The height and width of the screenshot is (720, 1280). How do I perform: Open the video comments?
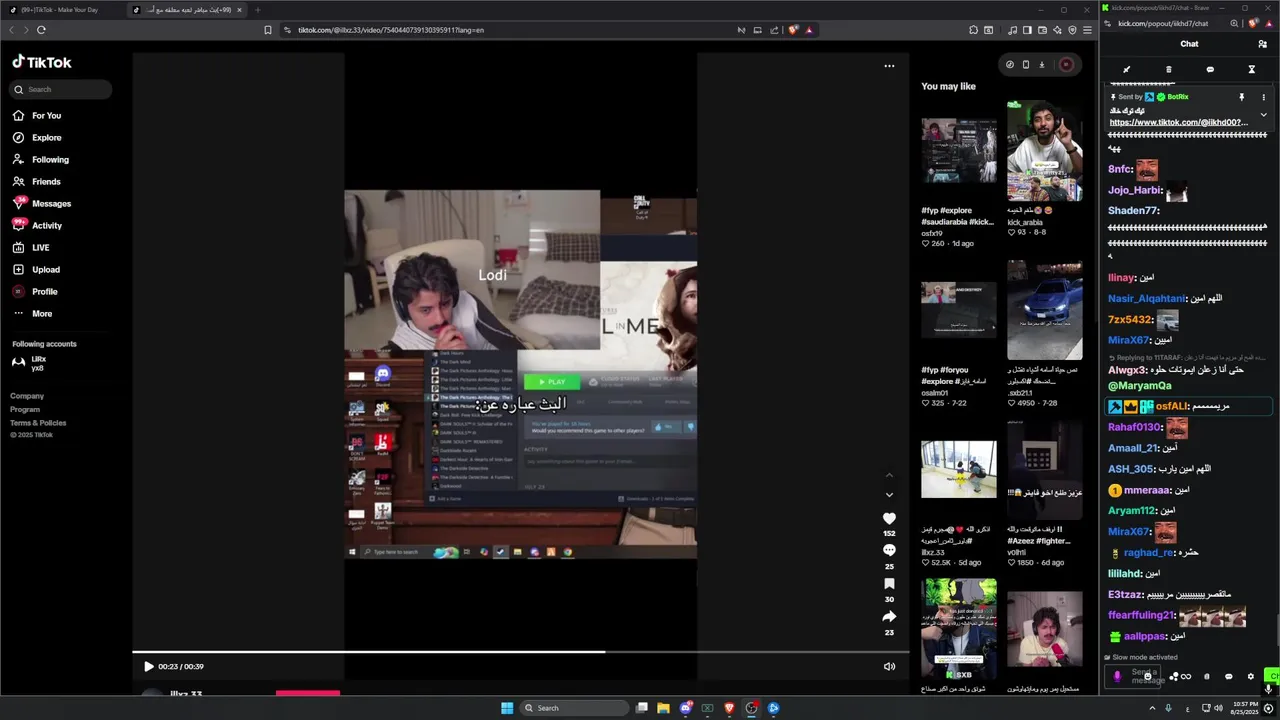click(889, 551)
